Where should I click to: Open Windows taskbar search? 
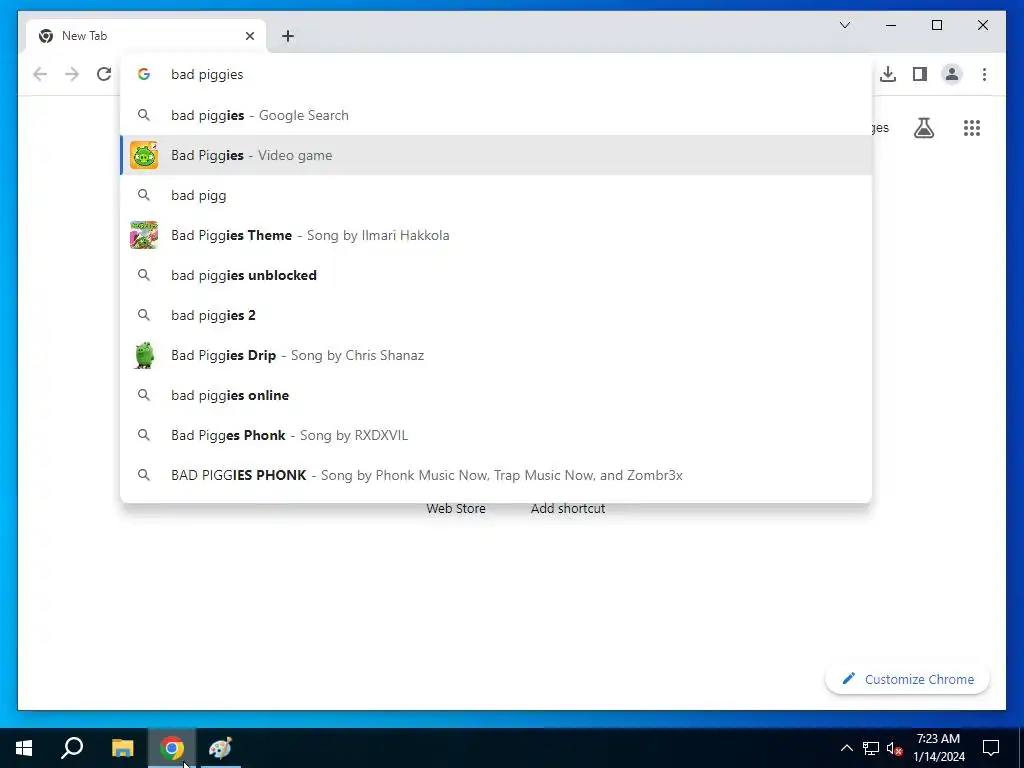tap(72, 748)
